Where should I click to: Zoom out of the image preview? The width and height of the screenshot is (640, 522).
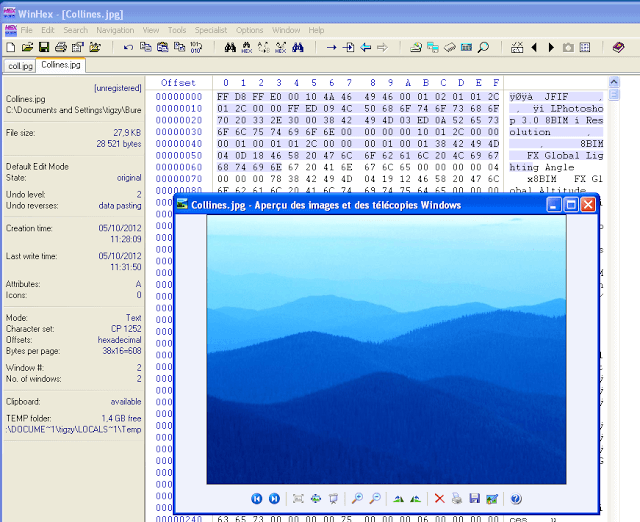tap(374, 498)
